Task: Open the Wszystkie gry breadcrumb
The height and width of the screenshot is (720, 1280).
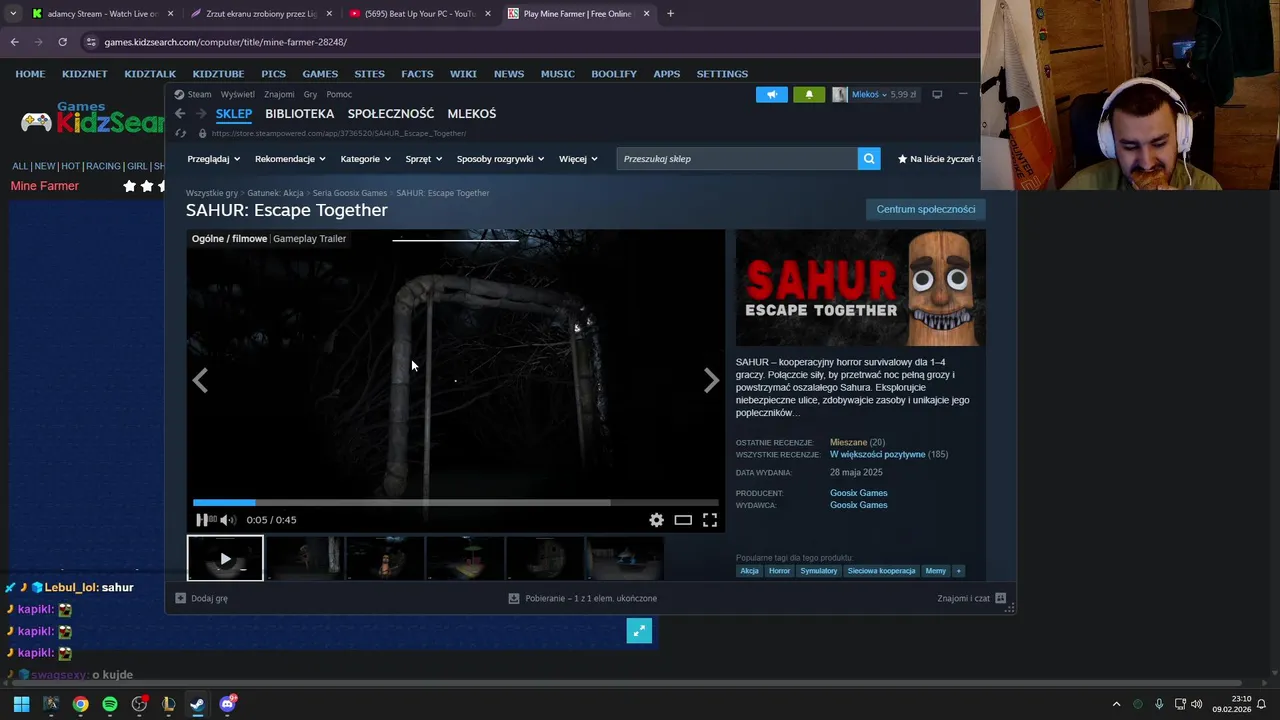Action: coord(212,193)
